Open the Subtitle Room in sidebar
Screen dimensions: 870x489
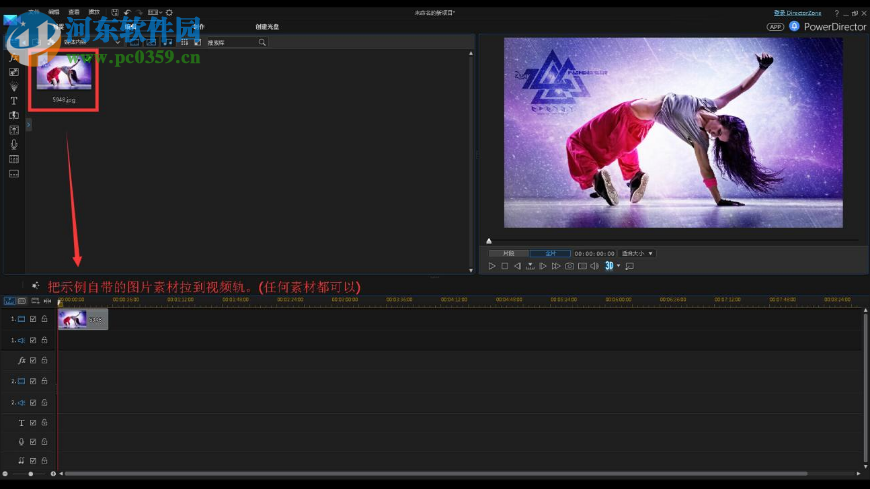click(14, 174)
